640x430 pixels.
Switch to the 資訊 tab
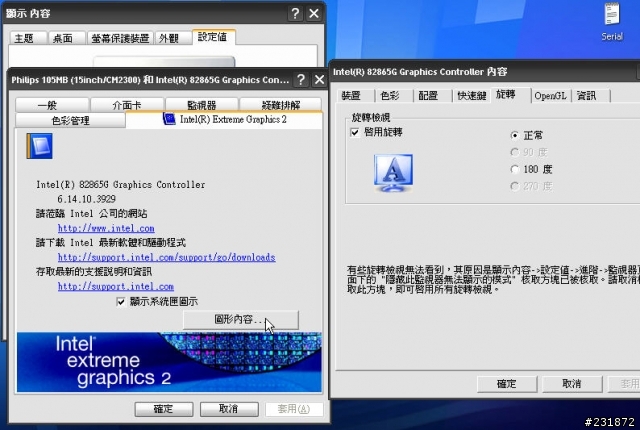pyautogui.click(x=590, y=96)
